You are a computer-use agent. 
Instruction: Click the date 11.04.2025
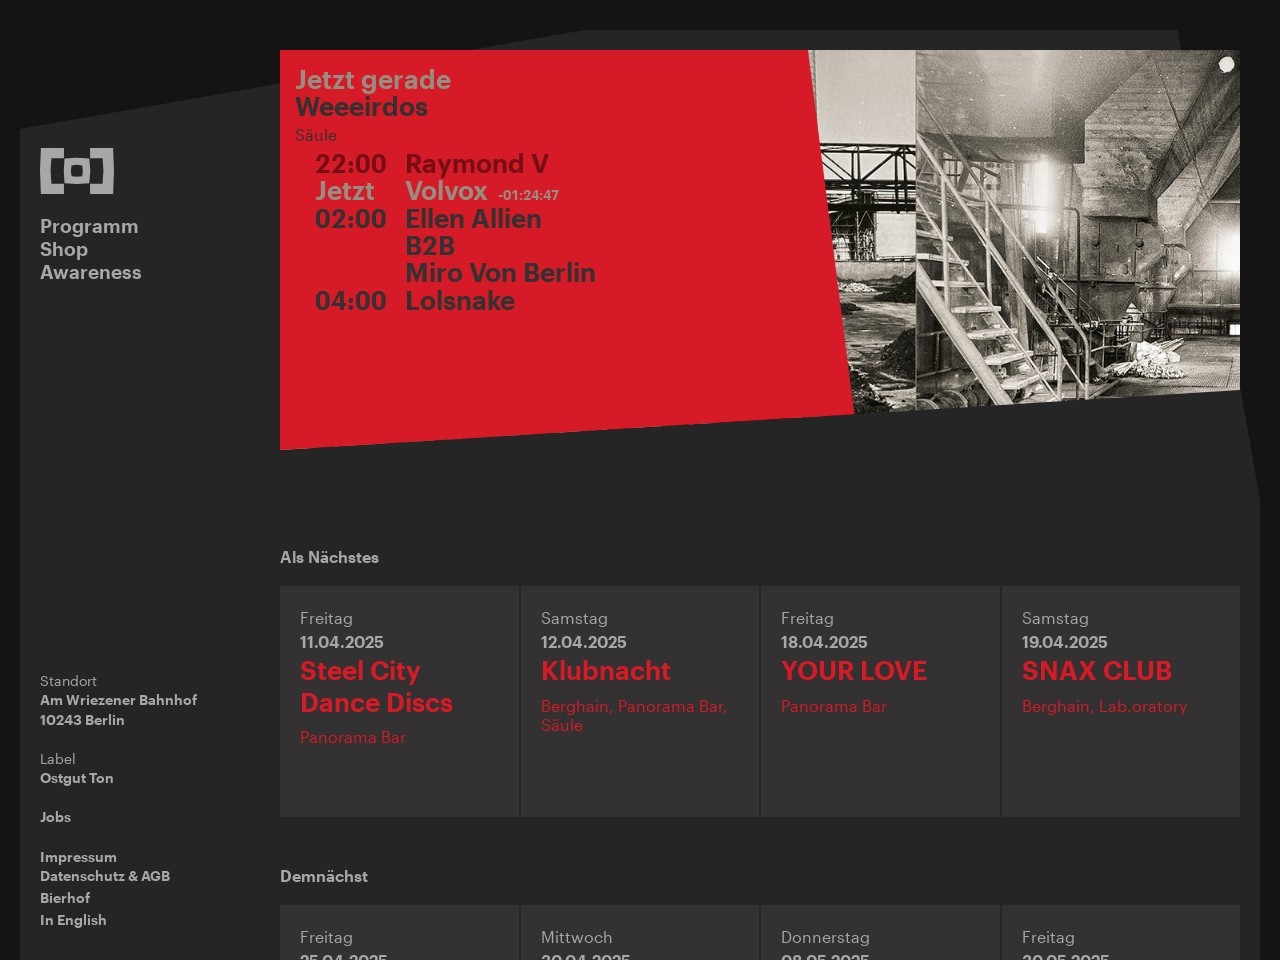(342, 642)
